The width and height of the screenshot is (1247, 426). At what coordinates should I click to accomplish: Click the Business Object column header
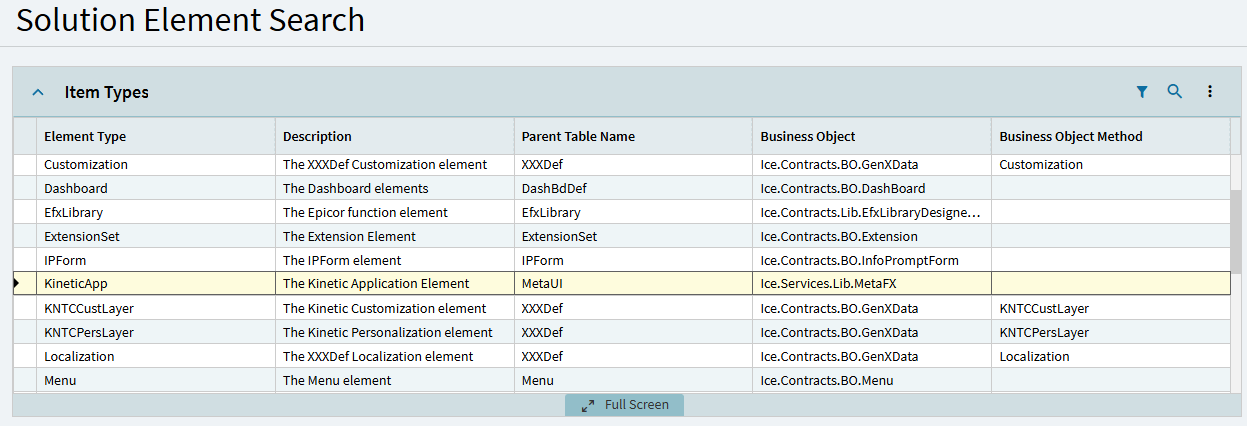click(808, 137)
